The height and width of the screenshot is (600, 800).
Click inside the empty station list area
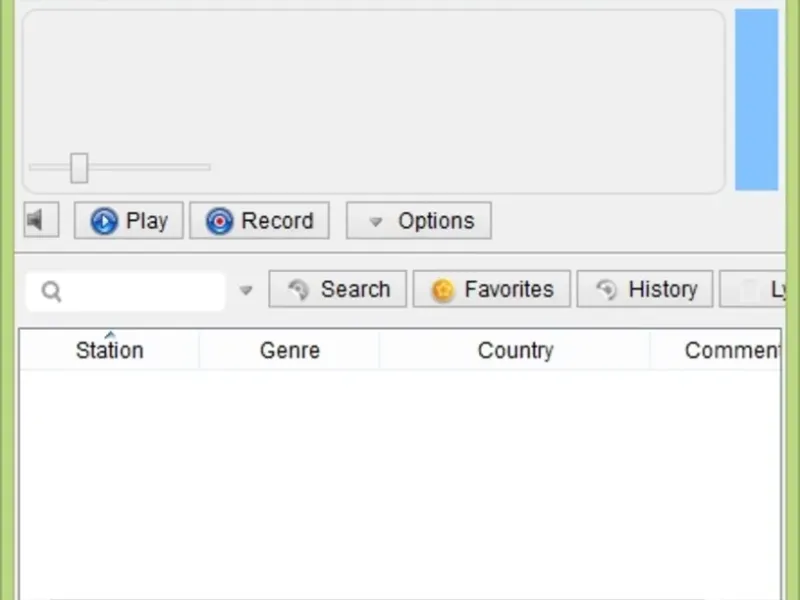tap(400, 480)
